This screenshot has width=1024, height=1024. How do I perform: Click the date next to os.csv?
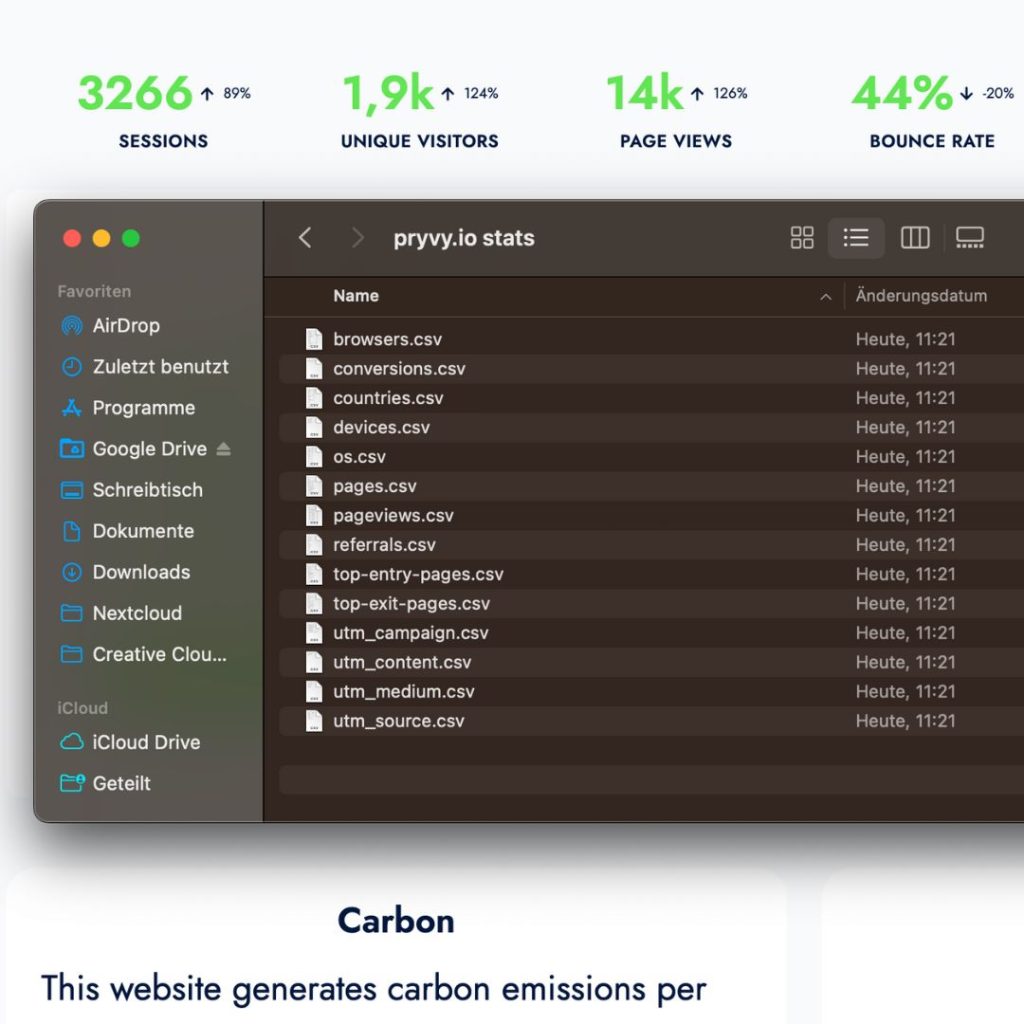[x=905, y=456]
